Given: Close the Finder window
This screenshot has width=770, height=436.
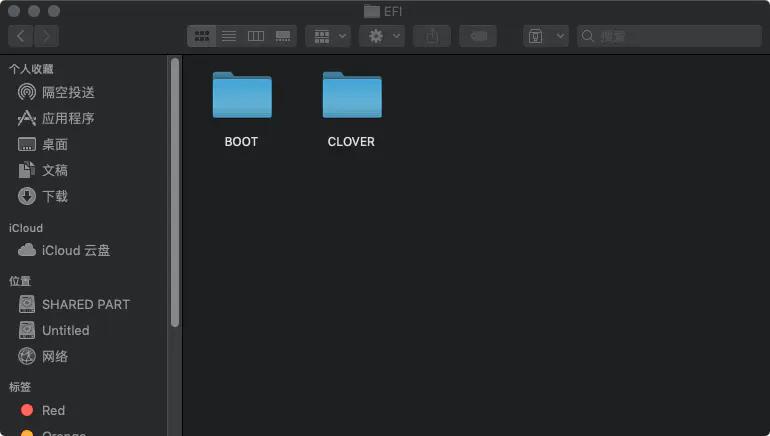Looking at the screenshot, I should click(14, 11).
